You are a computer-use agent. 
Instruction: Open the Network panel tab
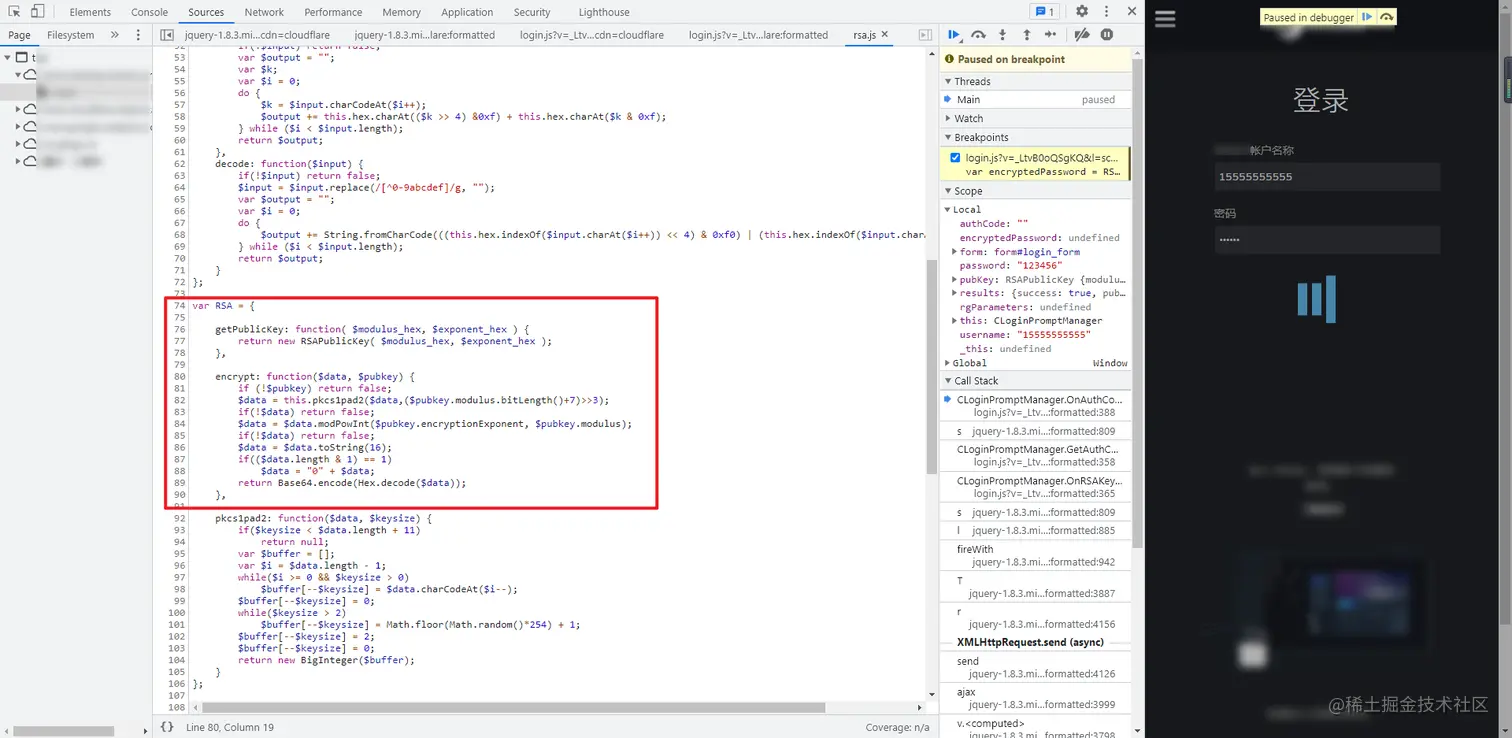[x=264, y=12]
